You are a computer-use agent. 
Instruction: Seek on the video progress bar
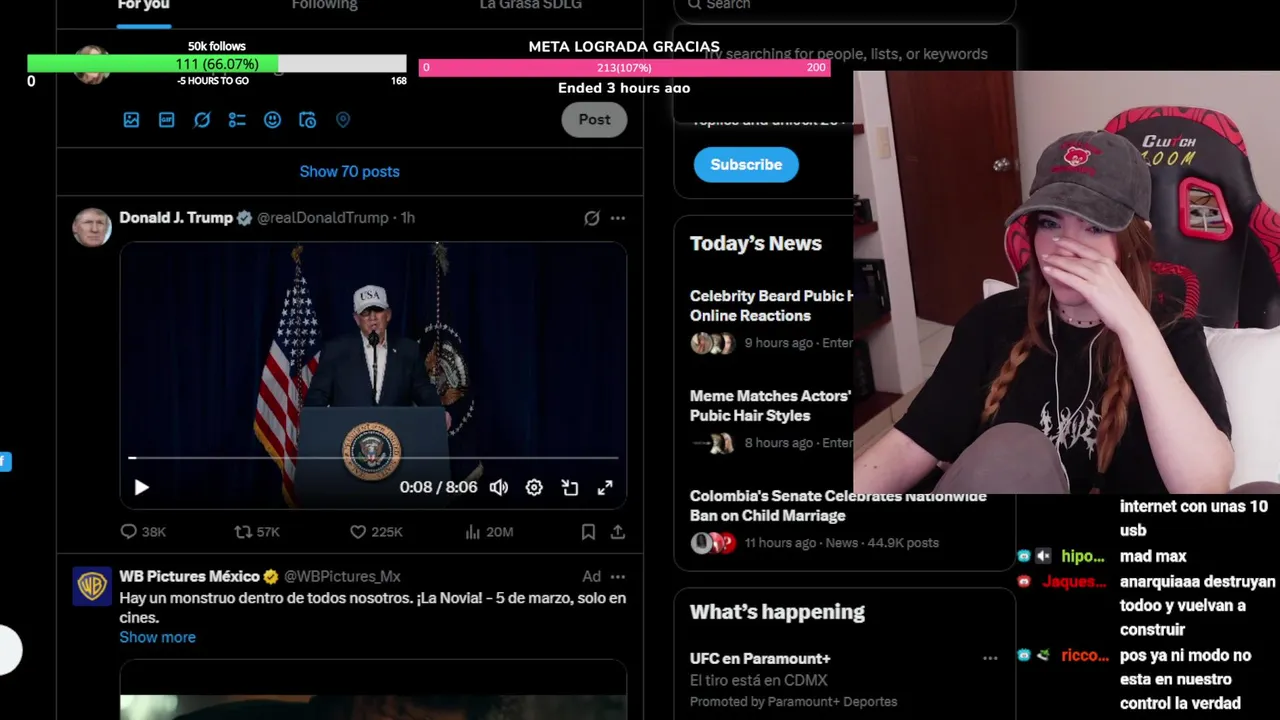pos(374,458)
